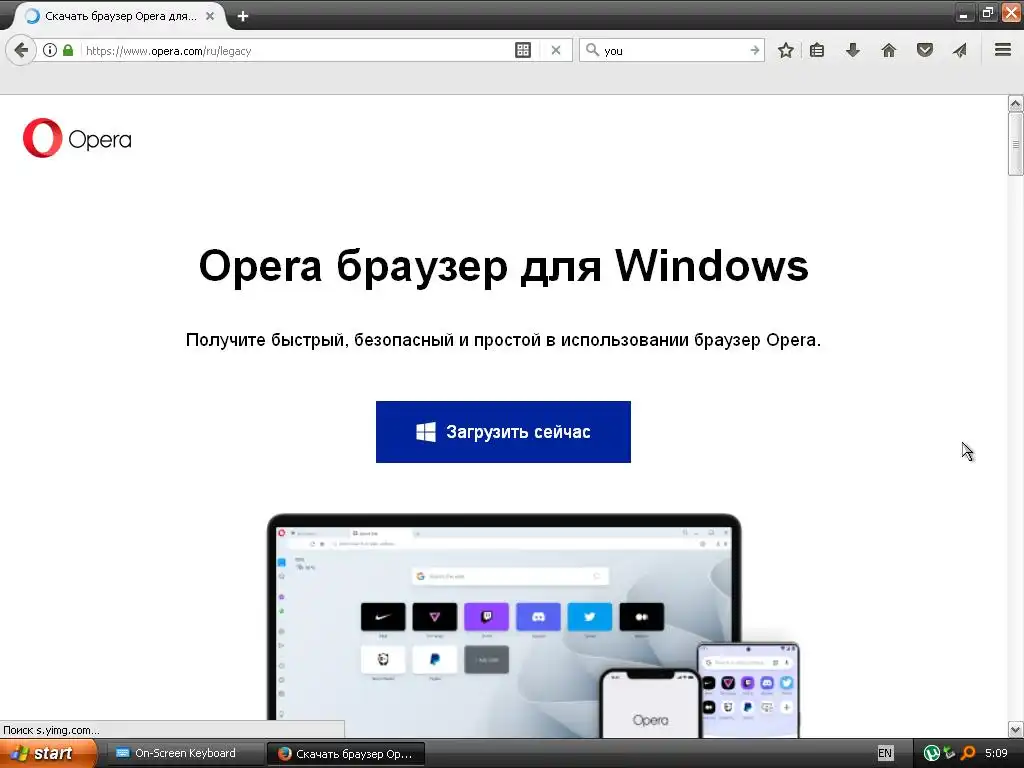Screen dimensions: 1024x768
Task: Click the Opera logo on the page
Action: (77, 138)
